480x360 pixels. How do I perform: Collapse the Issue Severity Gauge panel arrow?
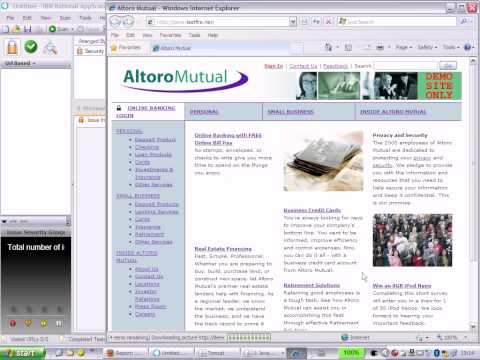pos(4,221)
